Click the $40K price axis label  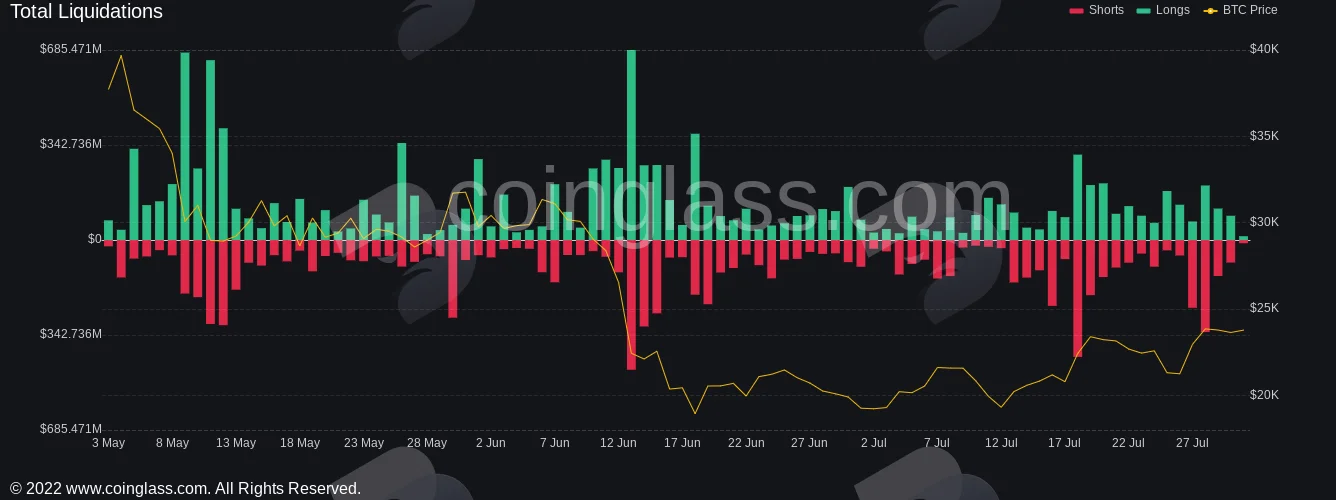point(1264,49)
